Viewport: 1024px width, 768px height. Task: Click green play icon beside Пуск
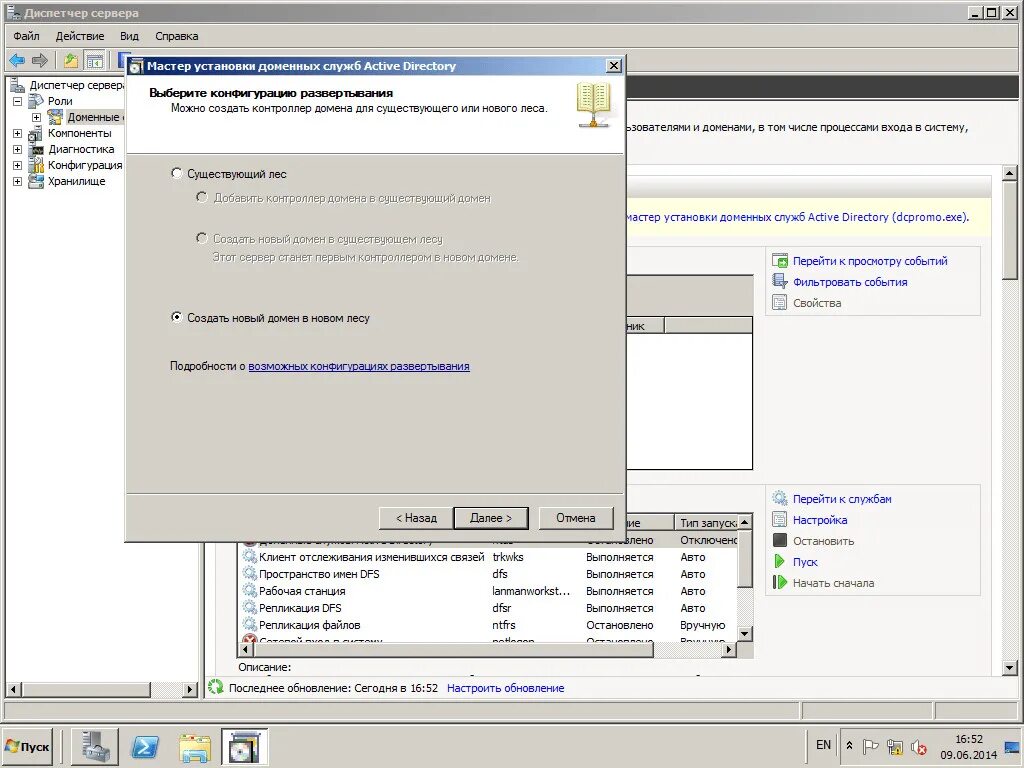click(780, 562)
